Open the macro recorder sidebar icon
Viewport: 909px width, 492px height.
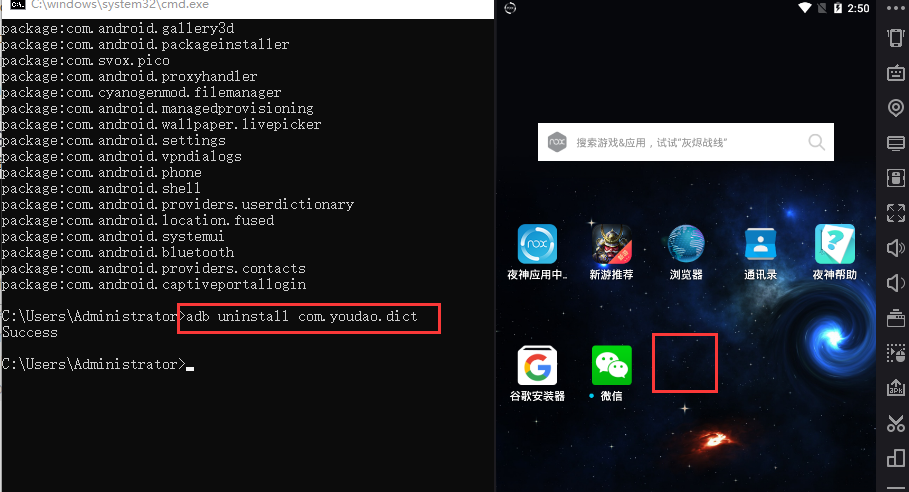click(x=896, y=353)
